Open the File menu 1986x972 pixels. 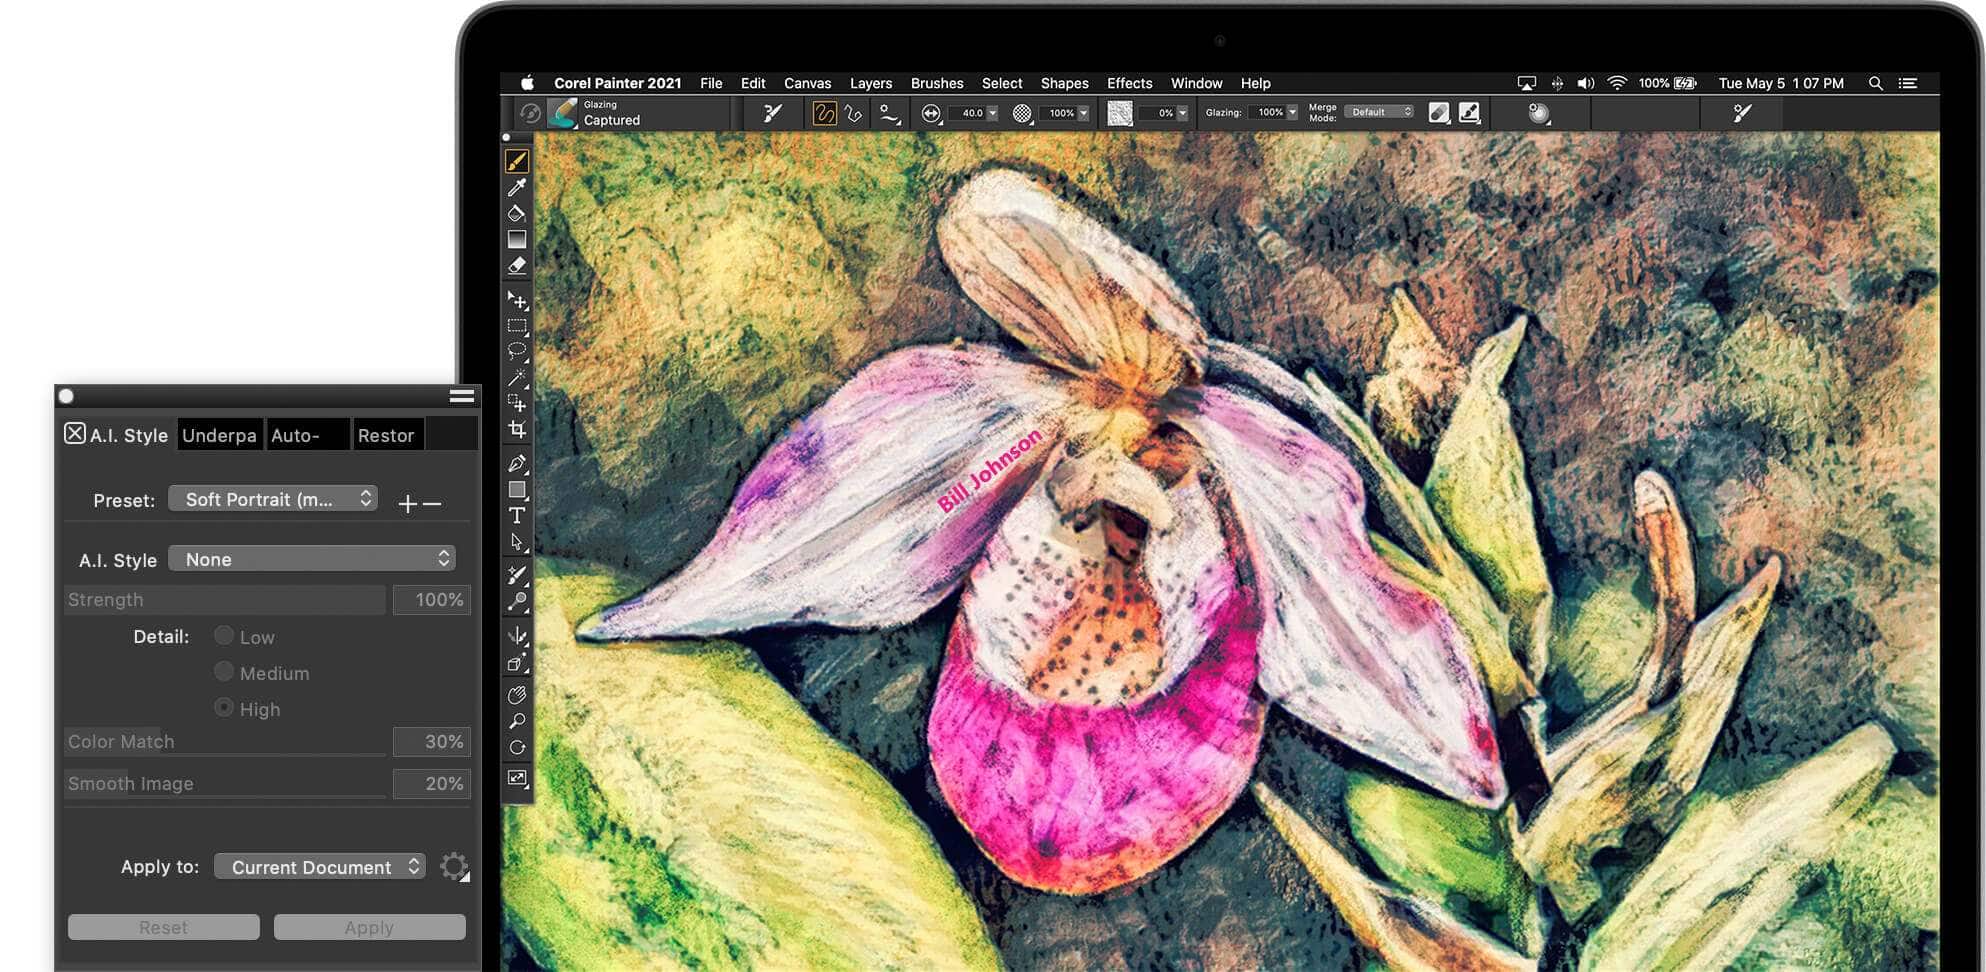[x=711, y=83]
